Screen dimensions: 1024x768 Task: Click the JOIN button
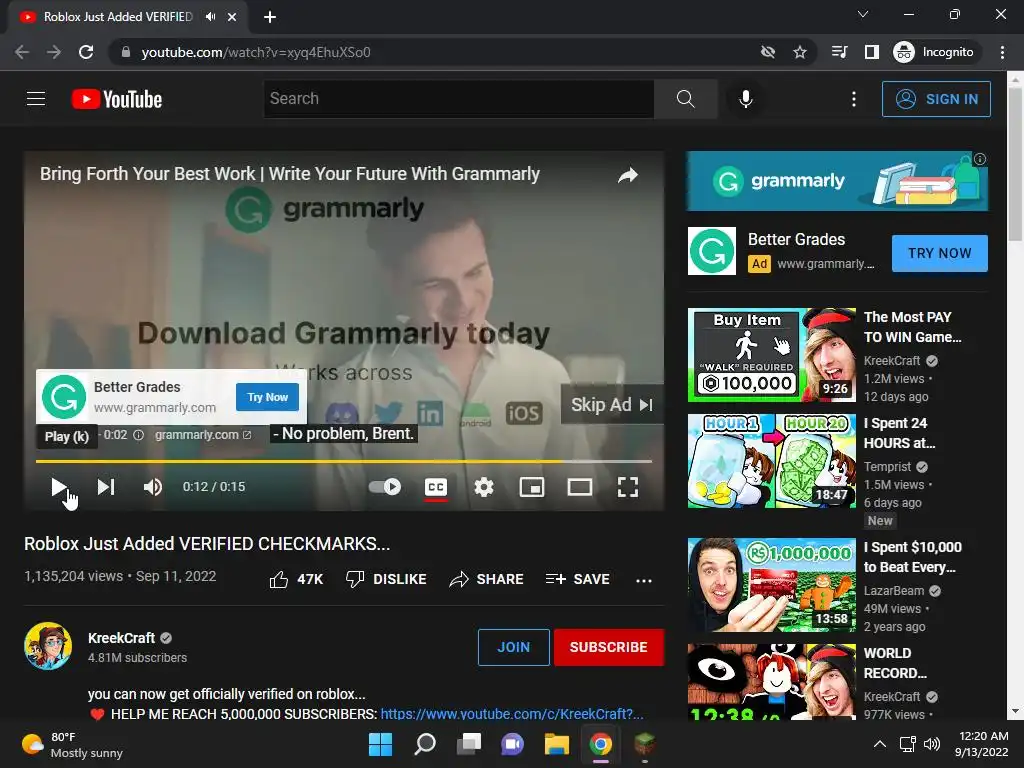click(x=513, y=647)
